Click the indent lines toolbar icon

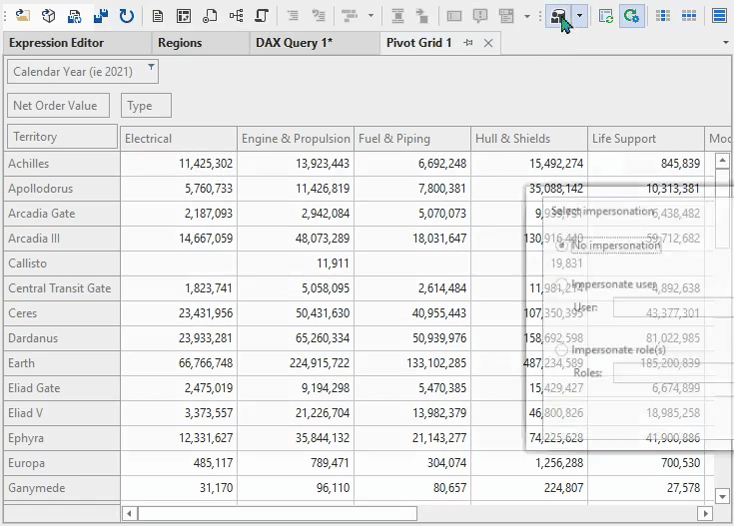(x=293, y=16)
